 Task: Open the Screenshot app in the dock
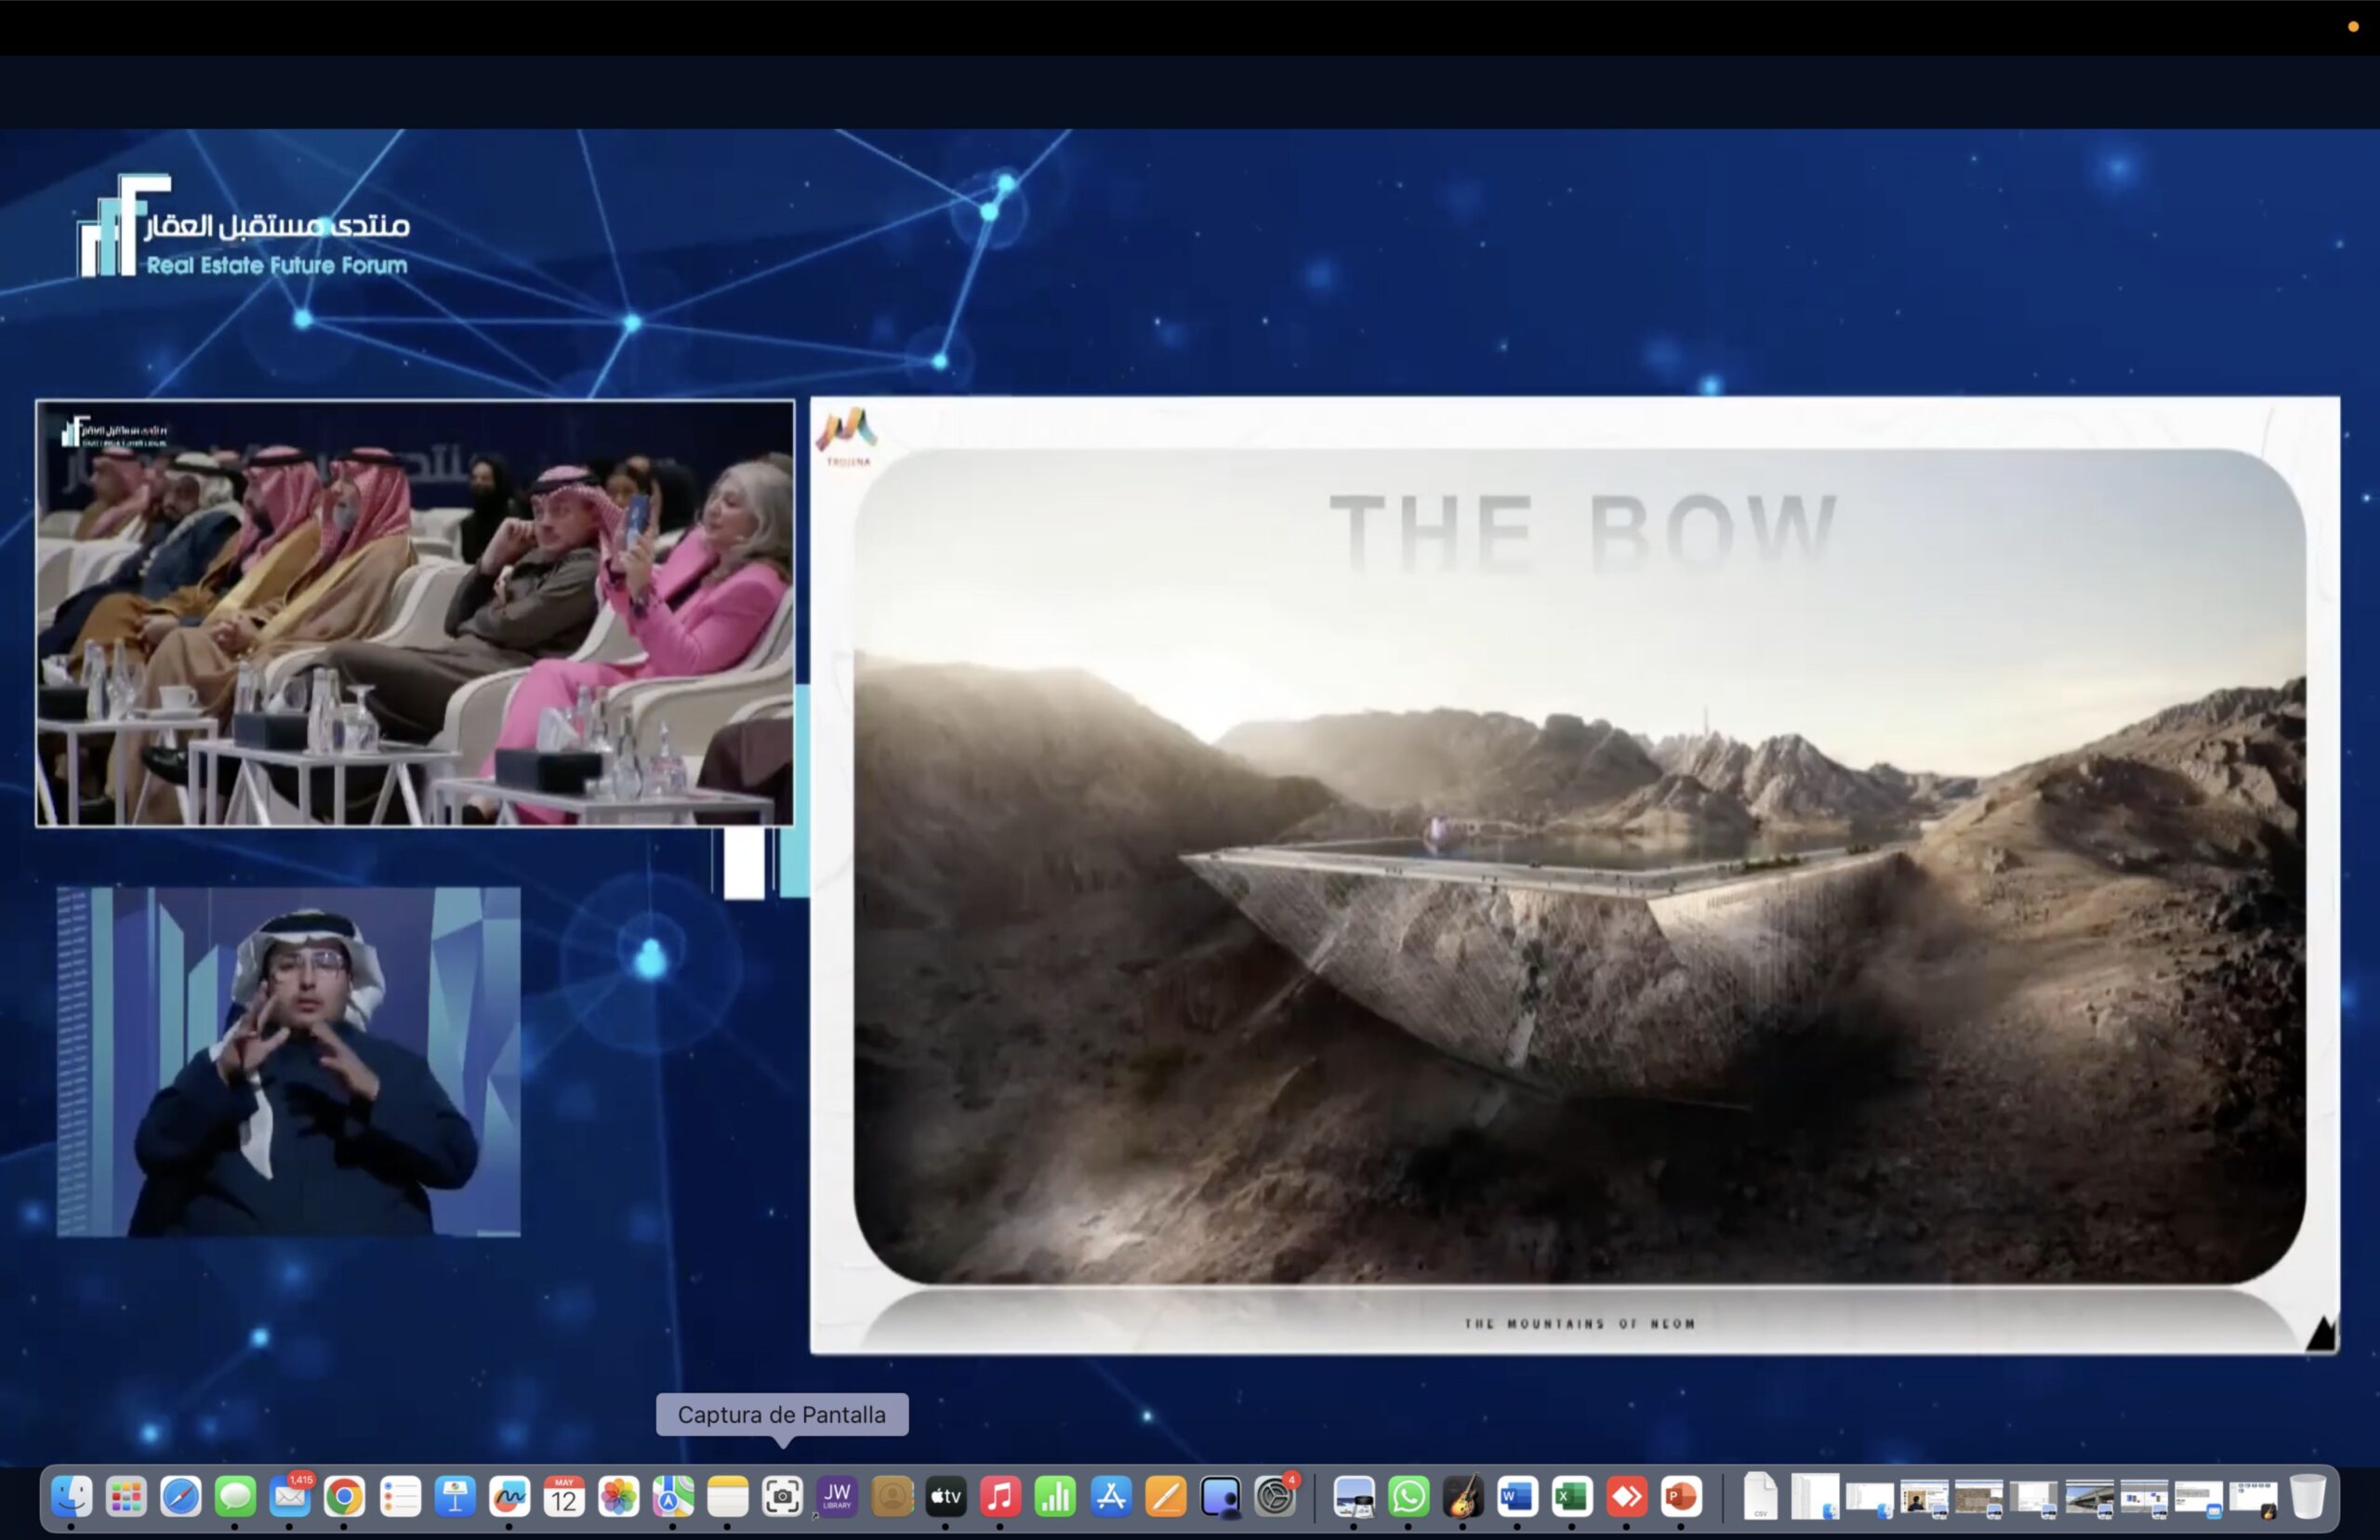click(782, 1497)
